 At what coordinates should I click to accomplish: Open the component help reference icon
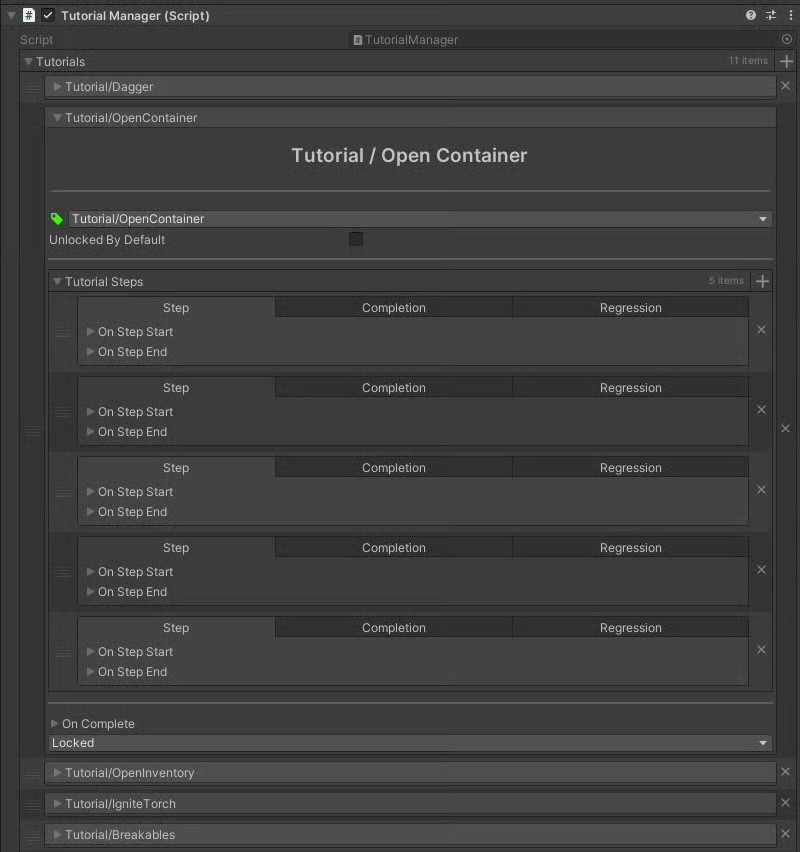(751, 15)
